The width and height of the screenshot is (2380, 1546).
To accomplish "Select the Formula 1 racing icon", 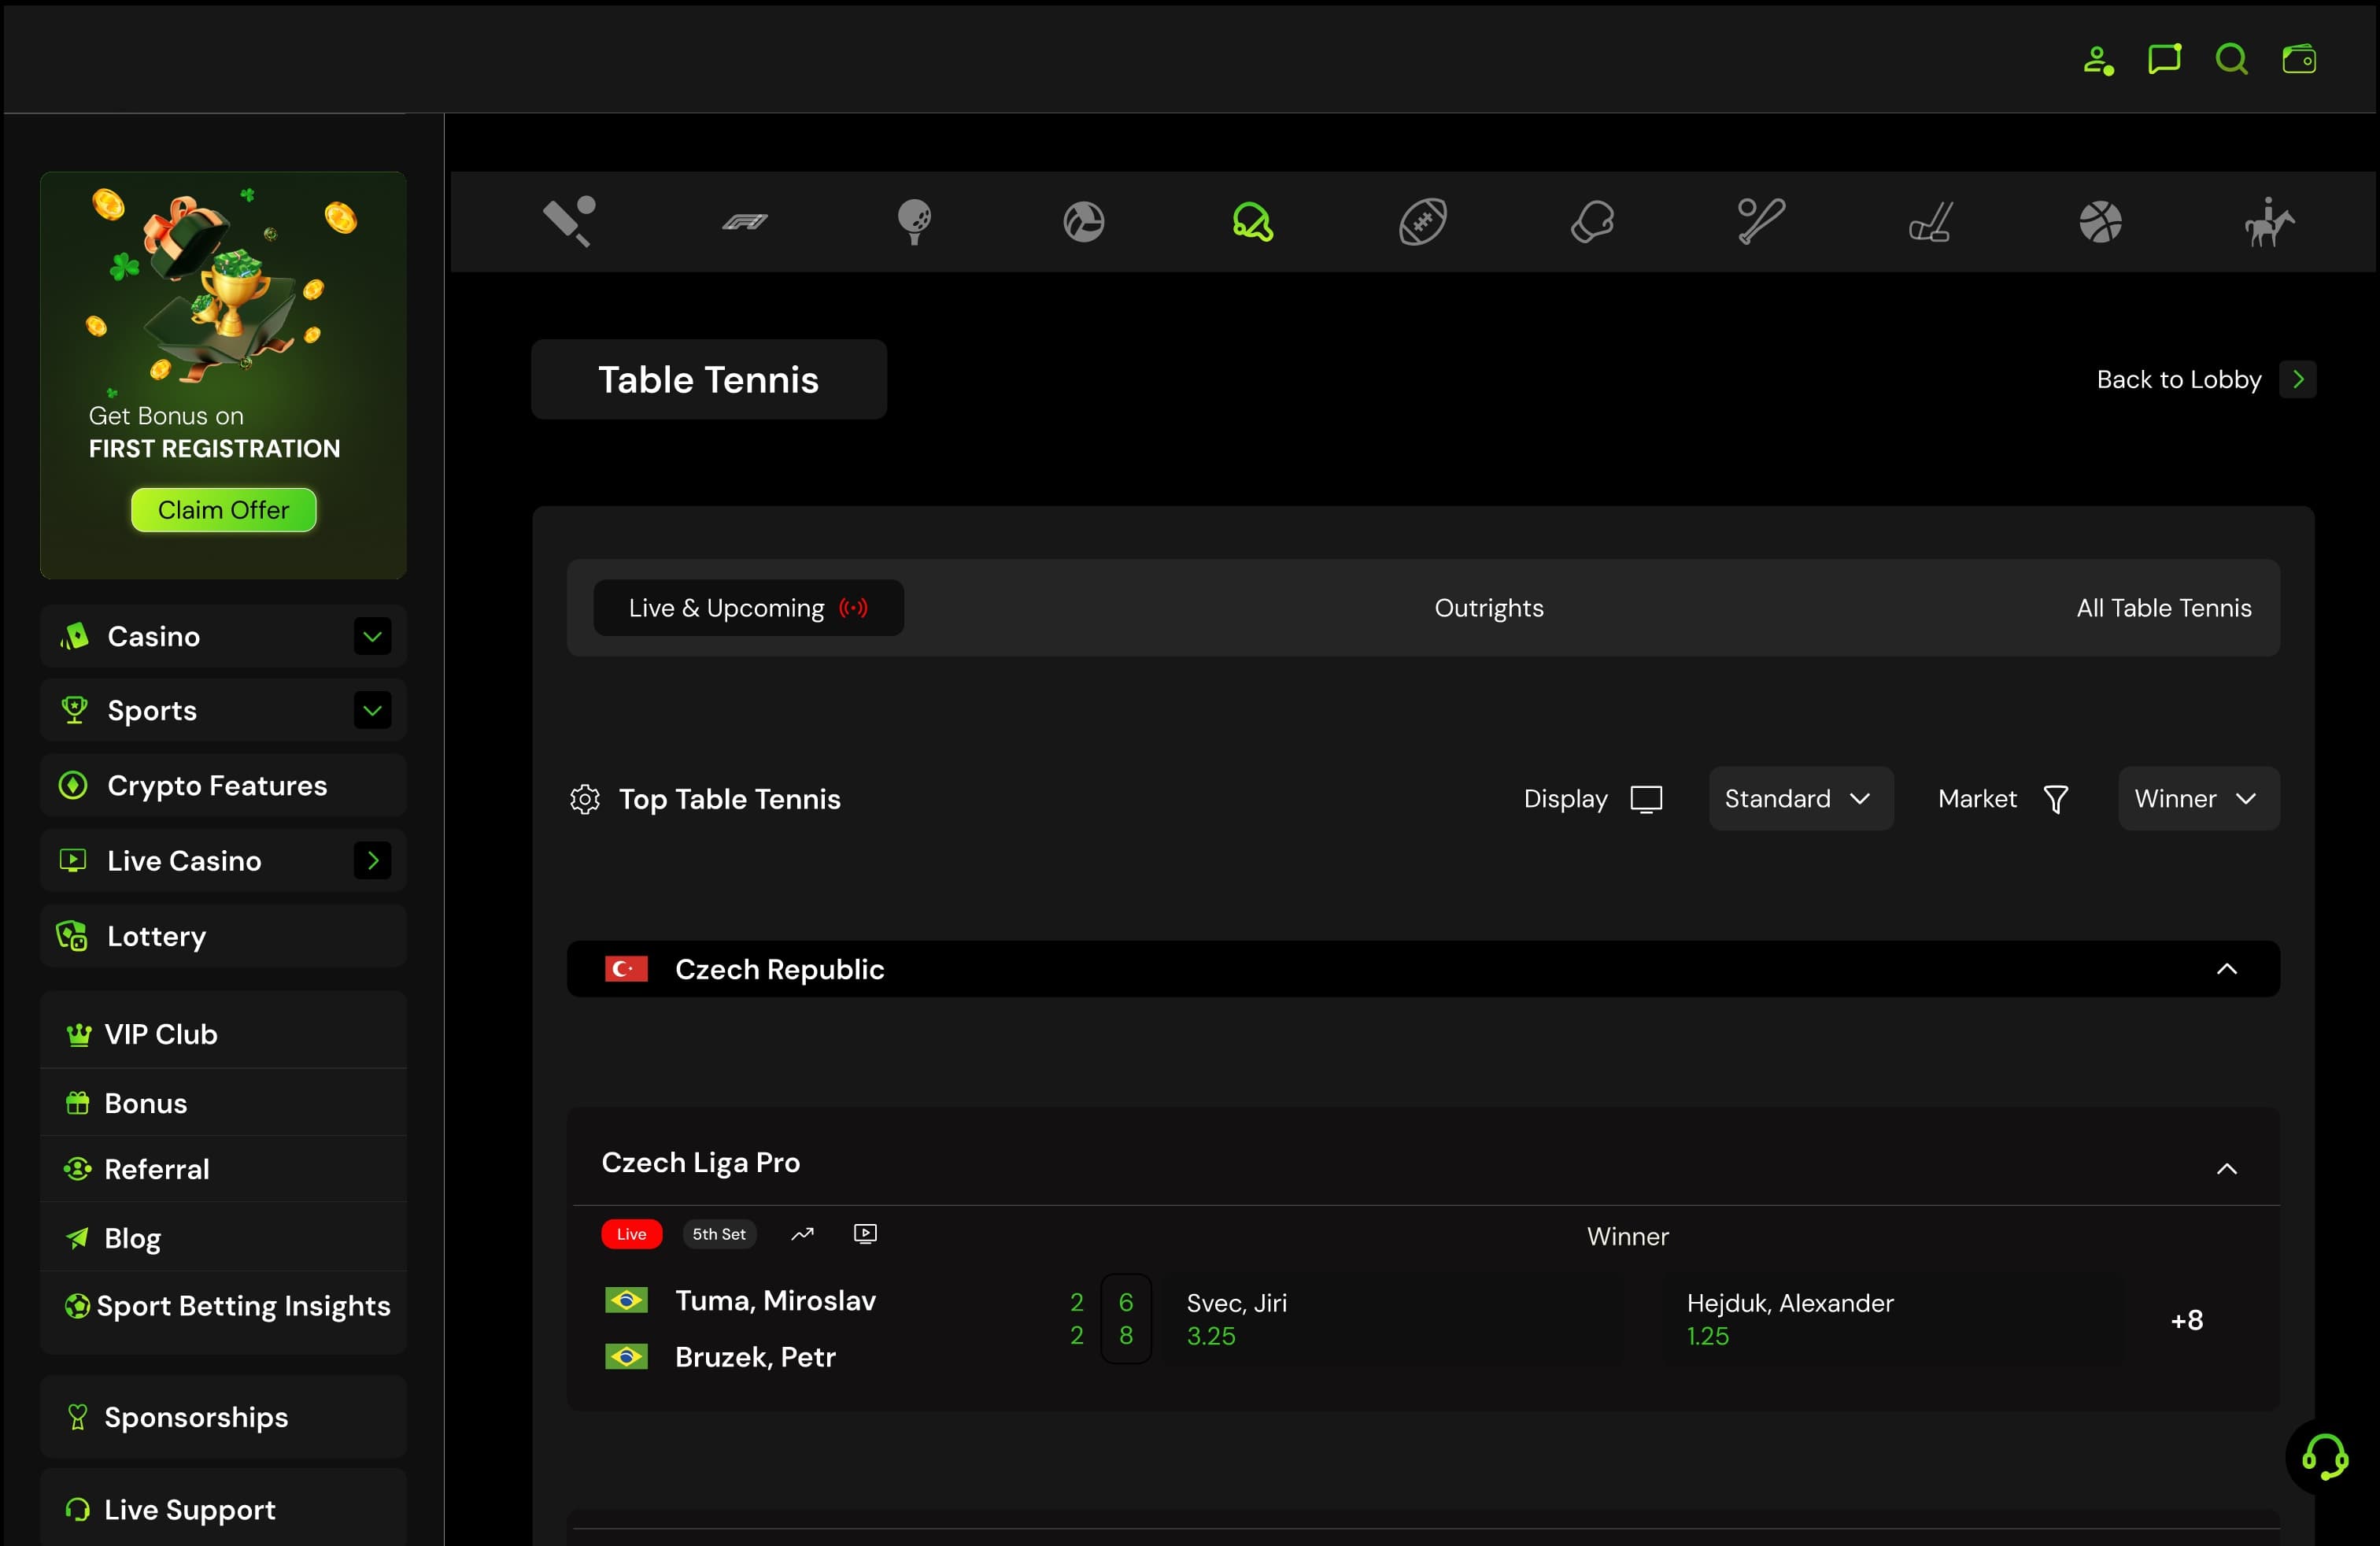I will (x=745, y=221).
